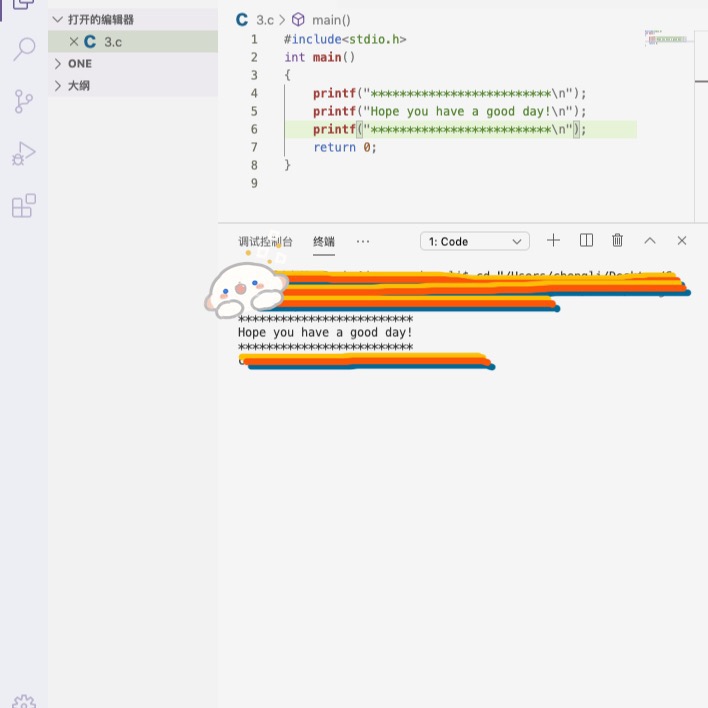Open the Run and Debug view

click(23, 154)
